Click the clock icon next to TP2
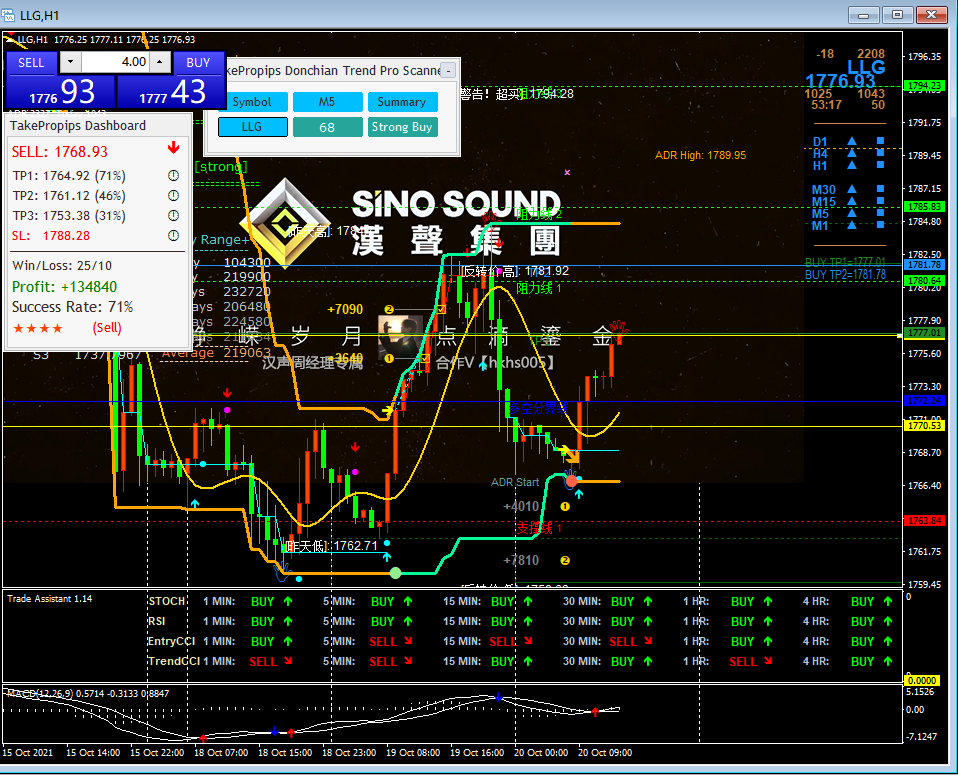Image resolution: width=958 pixels, height=775 pixels. (174, 196)
